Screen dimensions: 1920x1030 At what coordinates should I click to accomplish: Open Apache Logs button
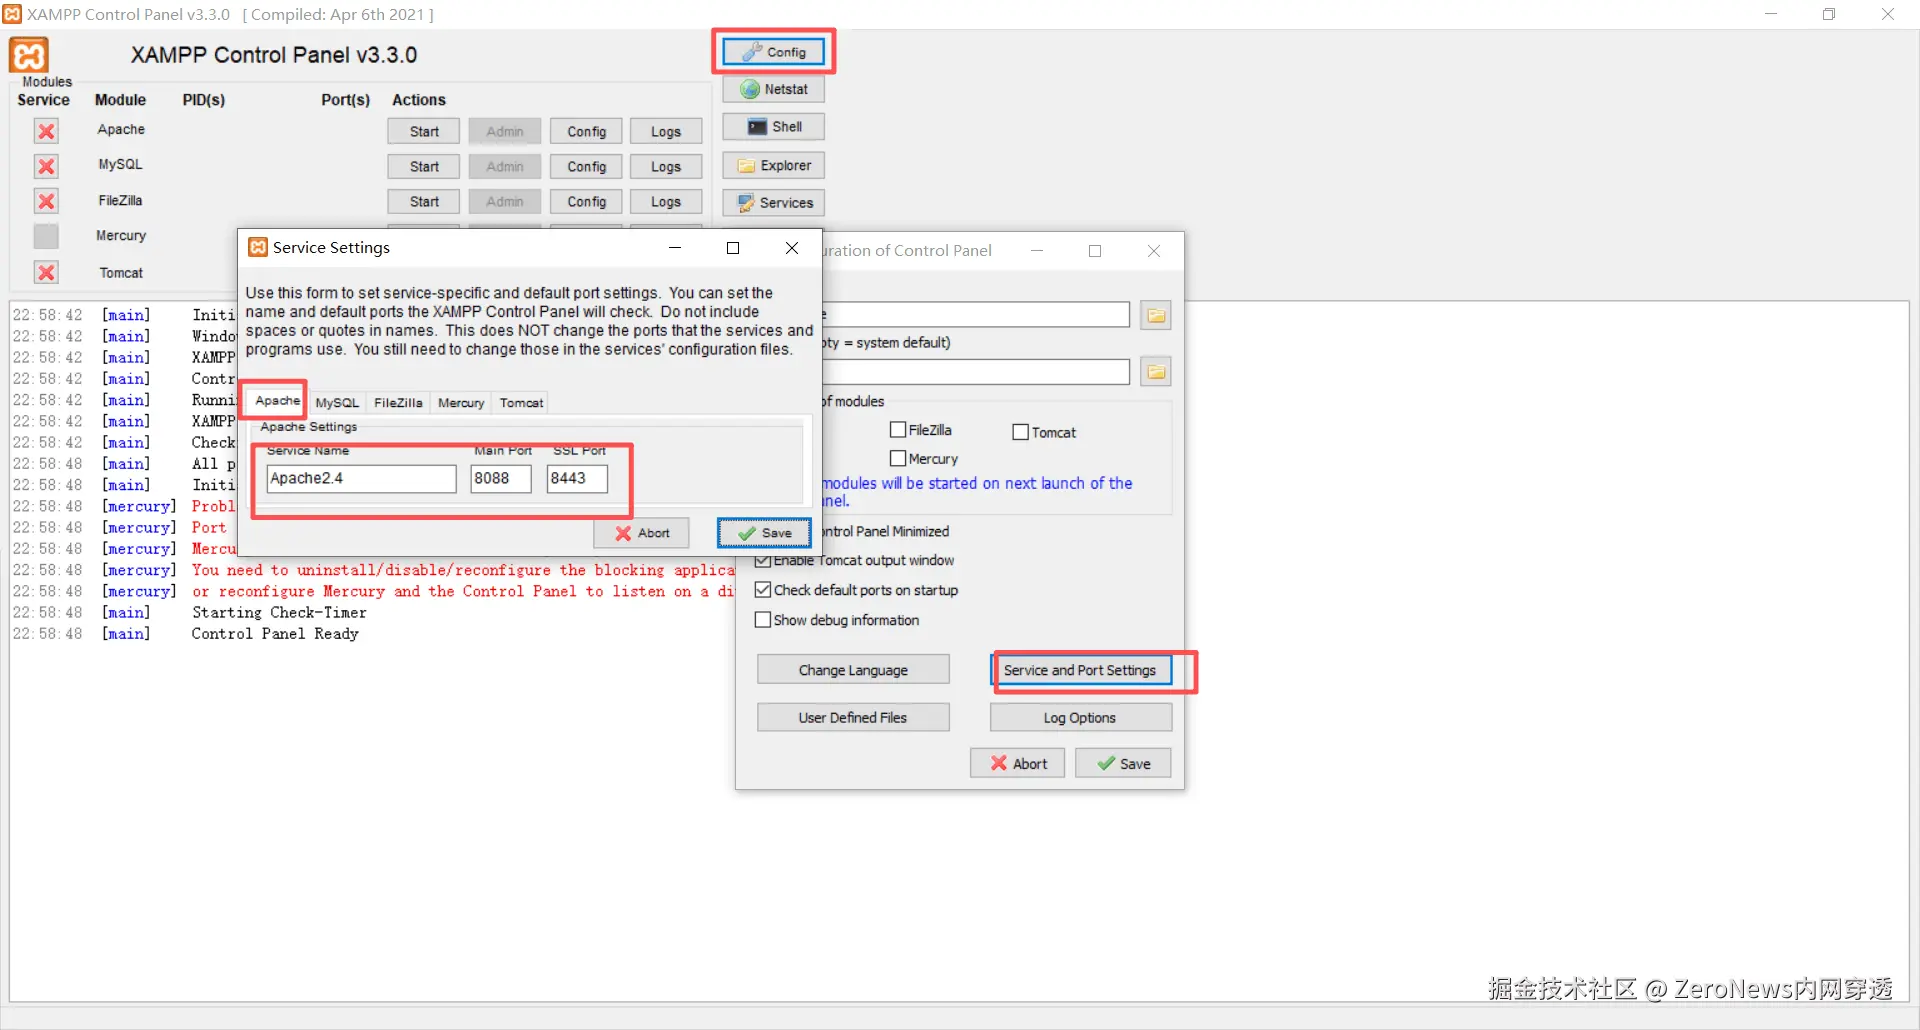point(666,132)
